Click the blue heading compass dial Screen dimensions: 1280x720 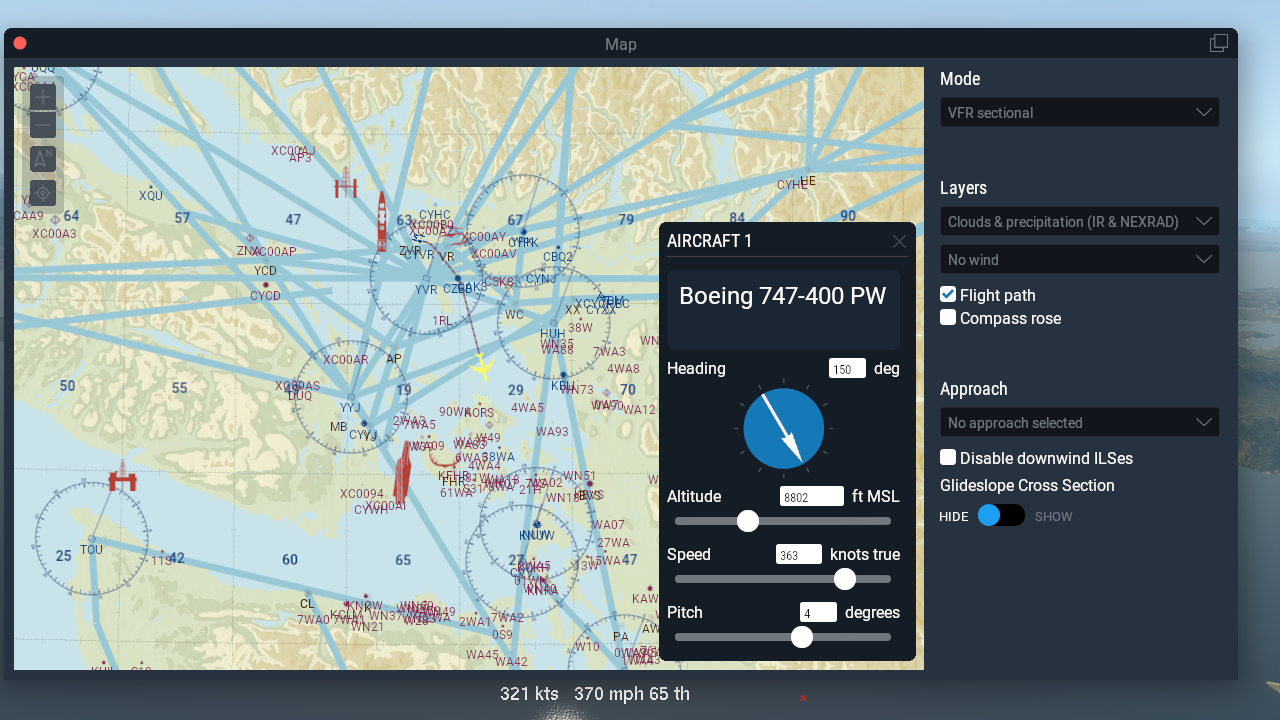(784, 429)
